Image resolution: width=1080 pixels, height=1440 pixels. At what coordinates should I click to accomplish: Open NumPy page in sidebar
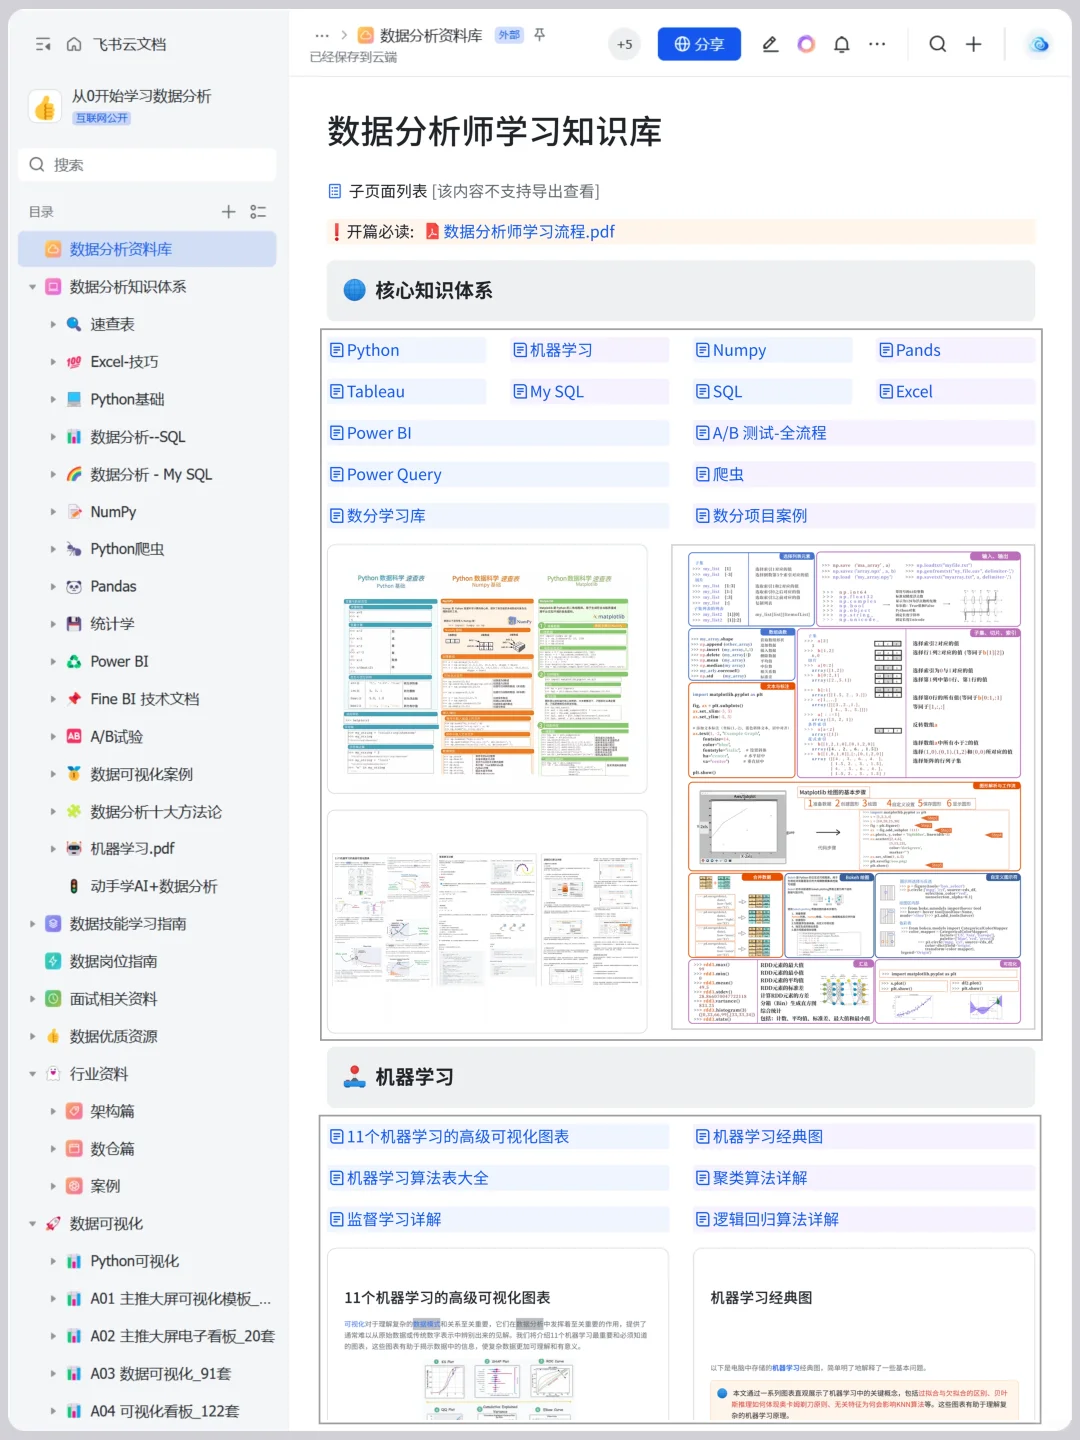pos(113,512)
